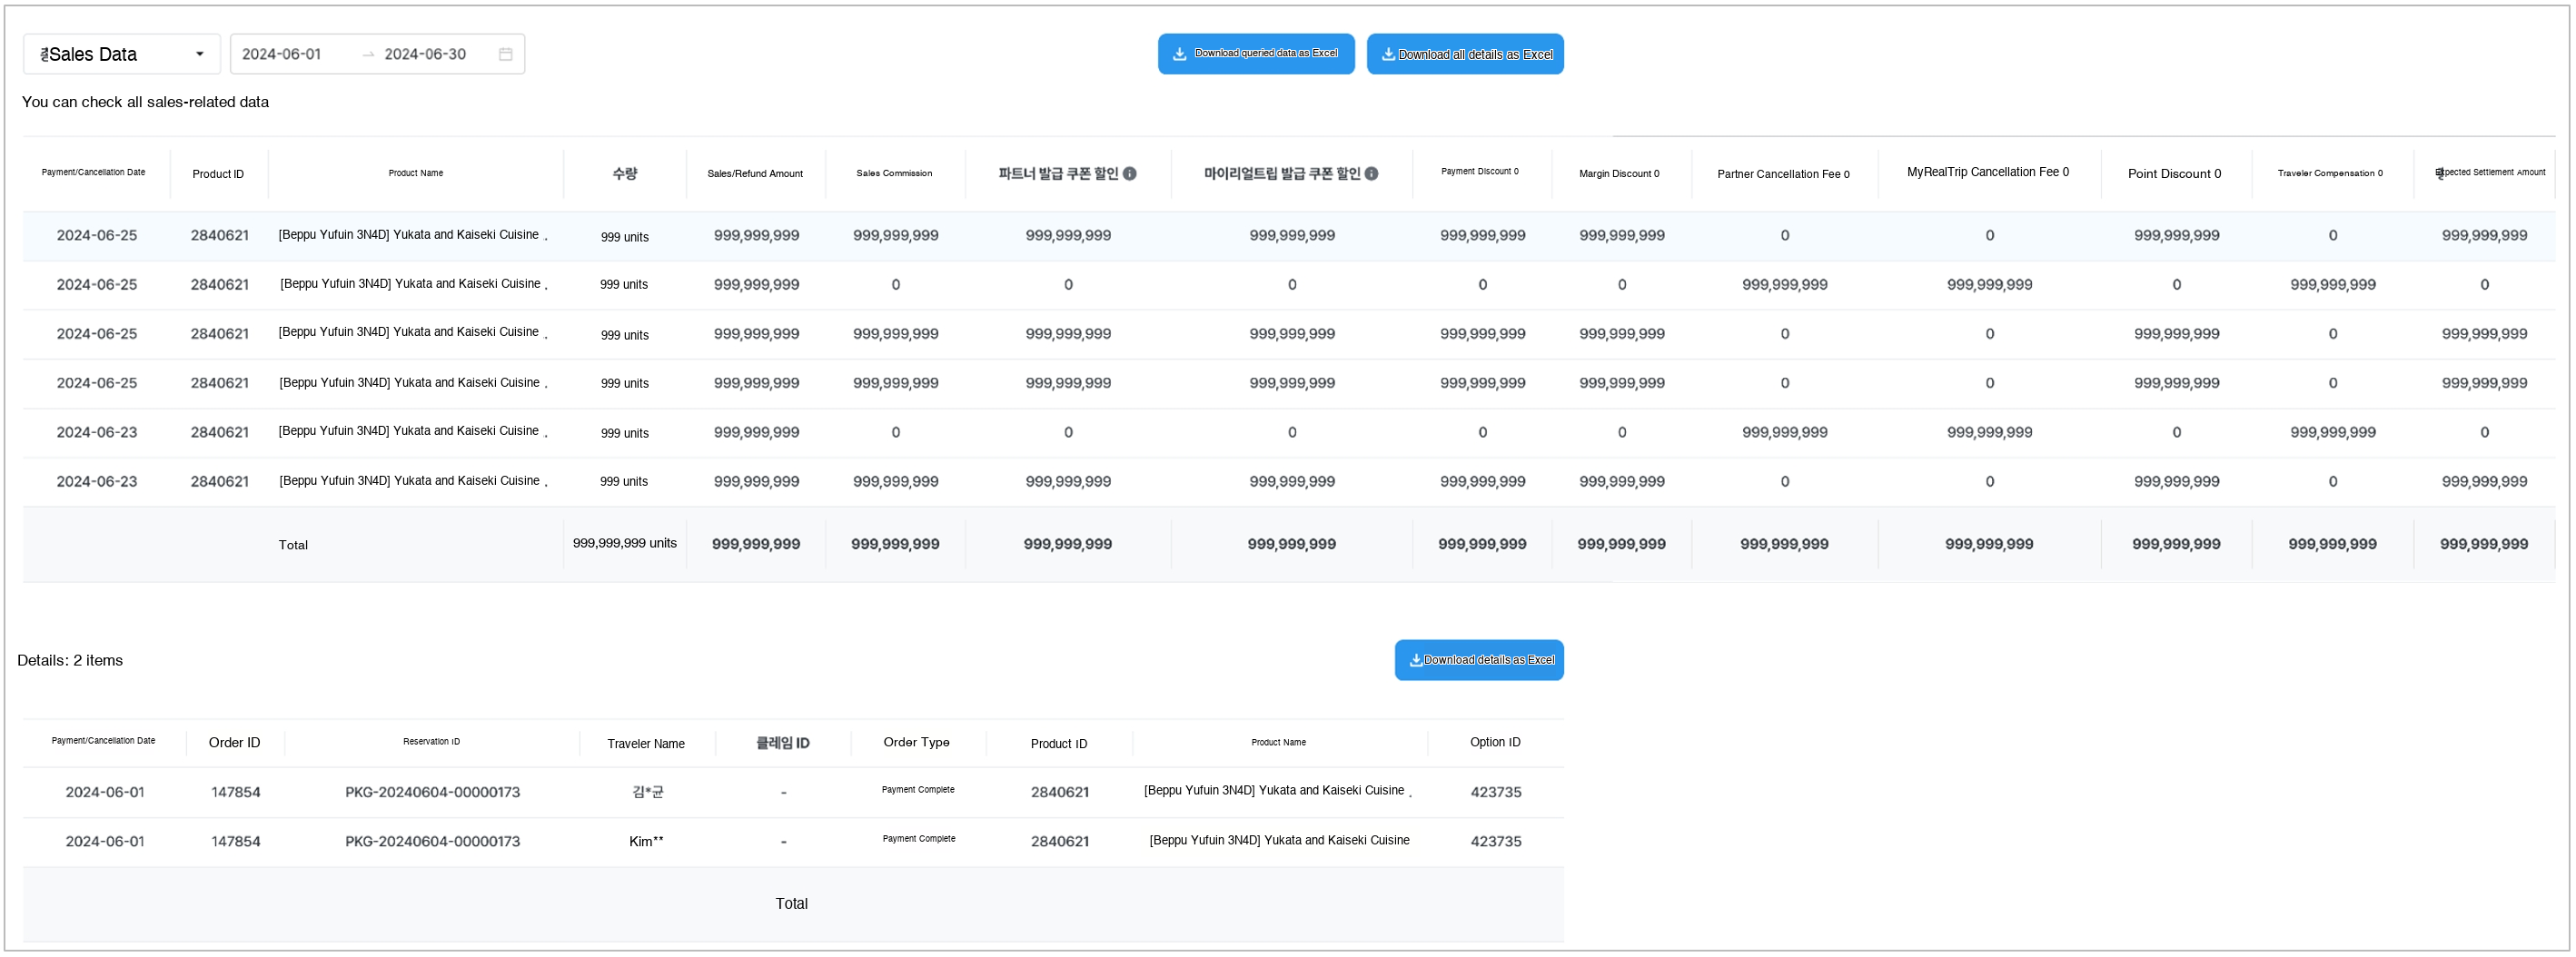Select reservation PKG-20240604-00000173 for traveler Kim**
The image size is (2576, 957).
[432, 841]
